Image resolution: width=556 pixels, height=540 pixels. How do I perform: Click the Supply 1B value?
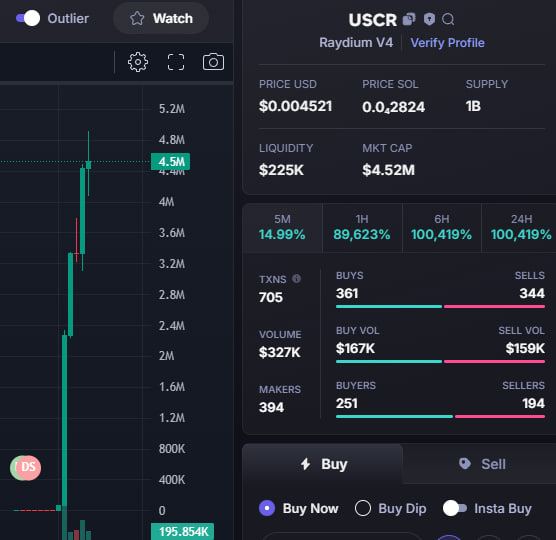click(473, 106)
